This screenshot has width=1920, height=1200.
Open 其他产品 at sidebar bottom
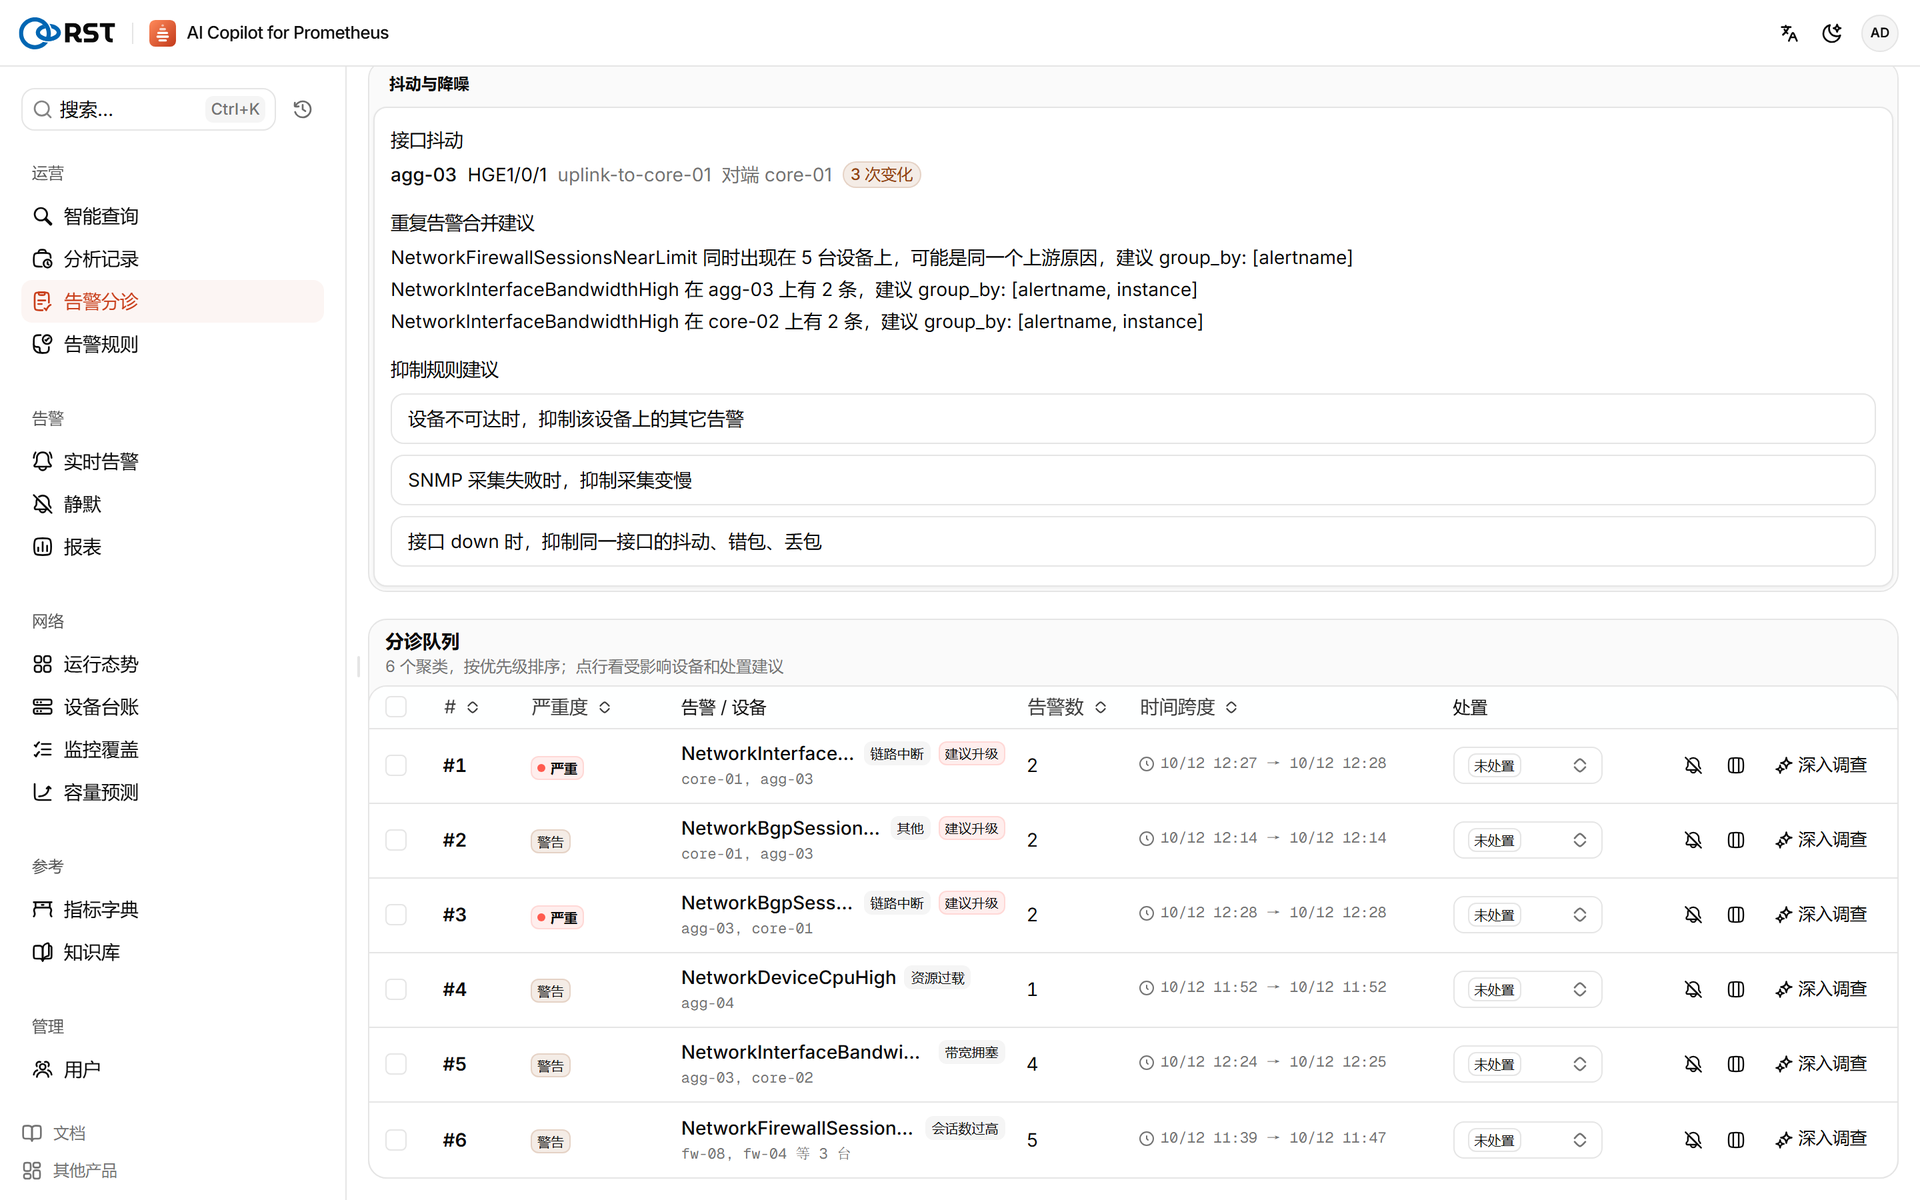coord(70,1170)
